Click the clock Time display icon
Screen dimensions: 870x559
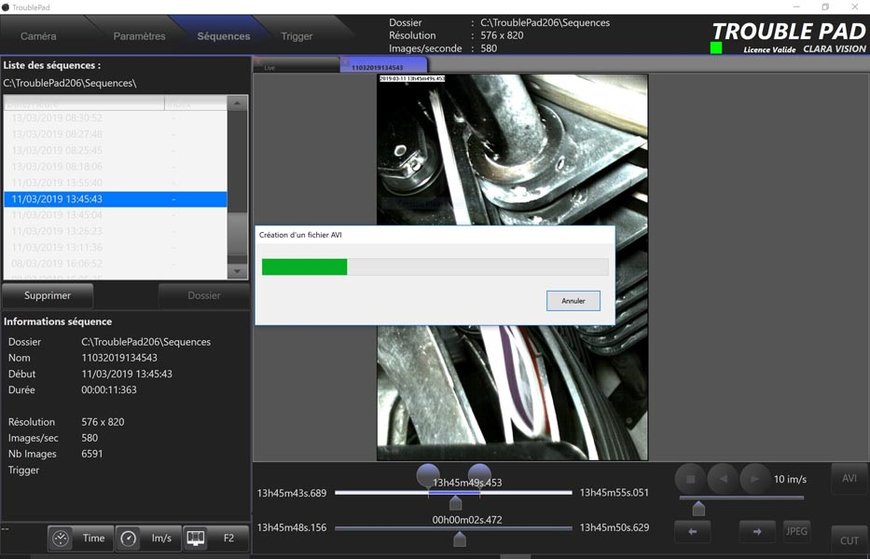(x=60, y=538)
